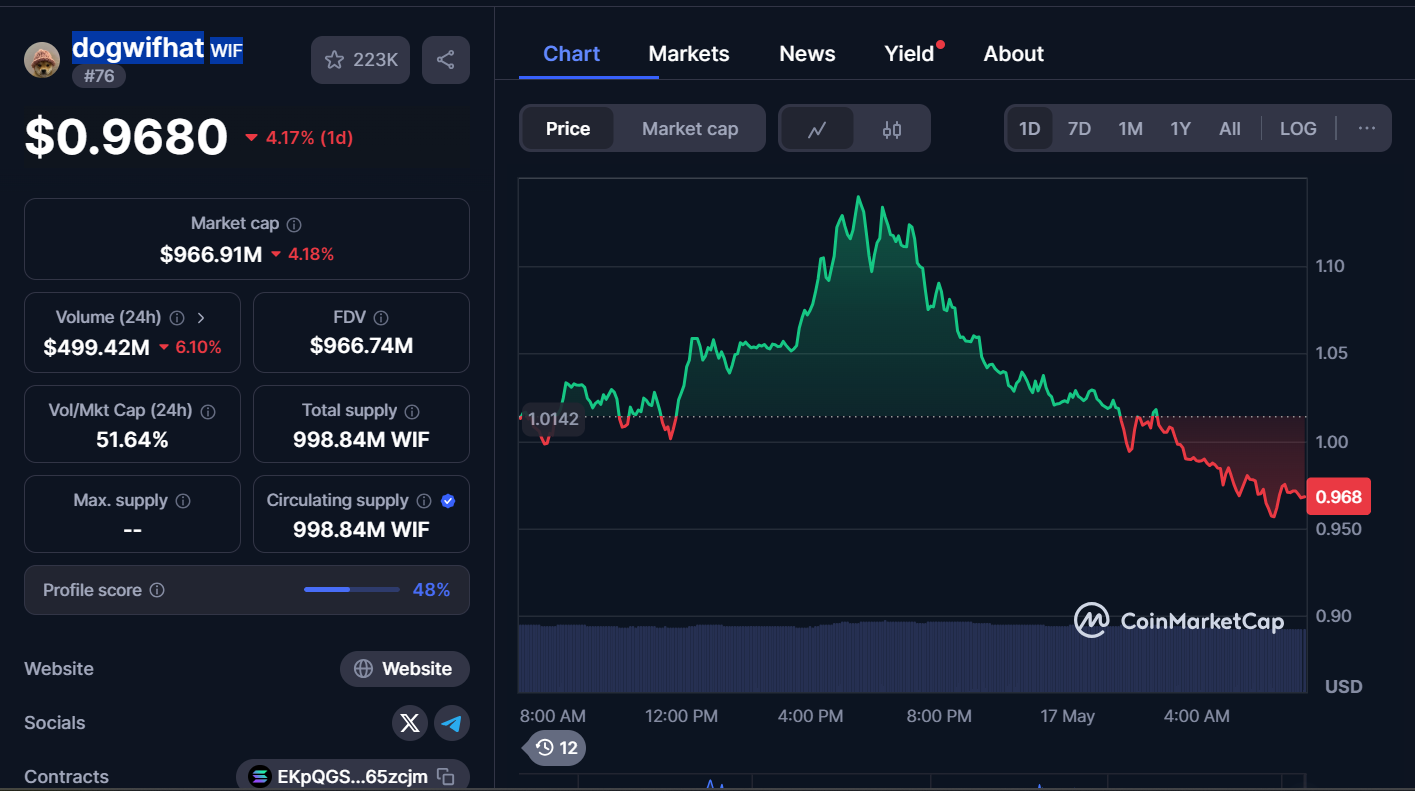The image size is (1415, 791).
Task: Click the FDV info icon
Action: 381,318
